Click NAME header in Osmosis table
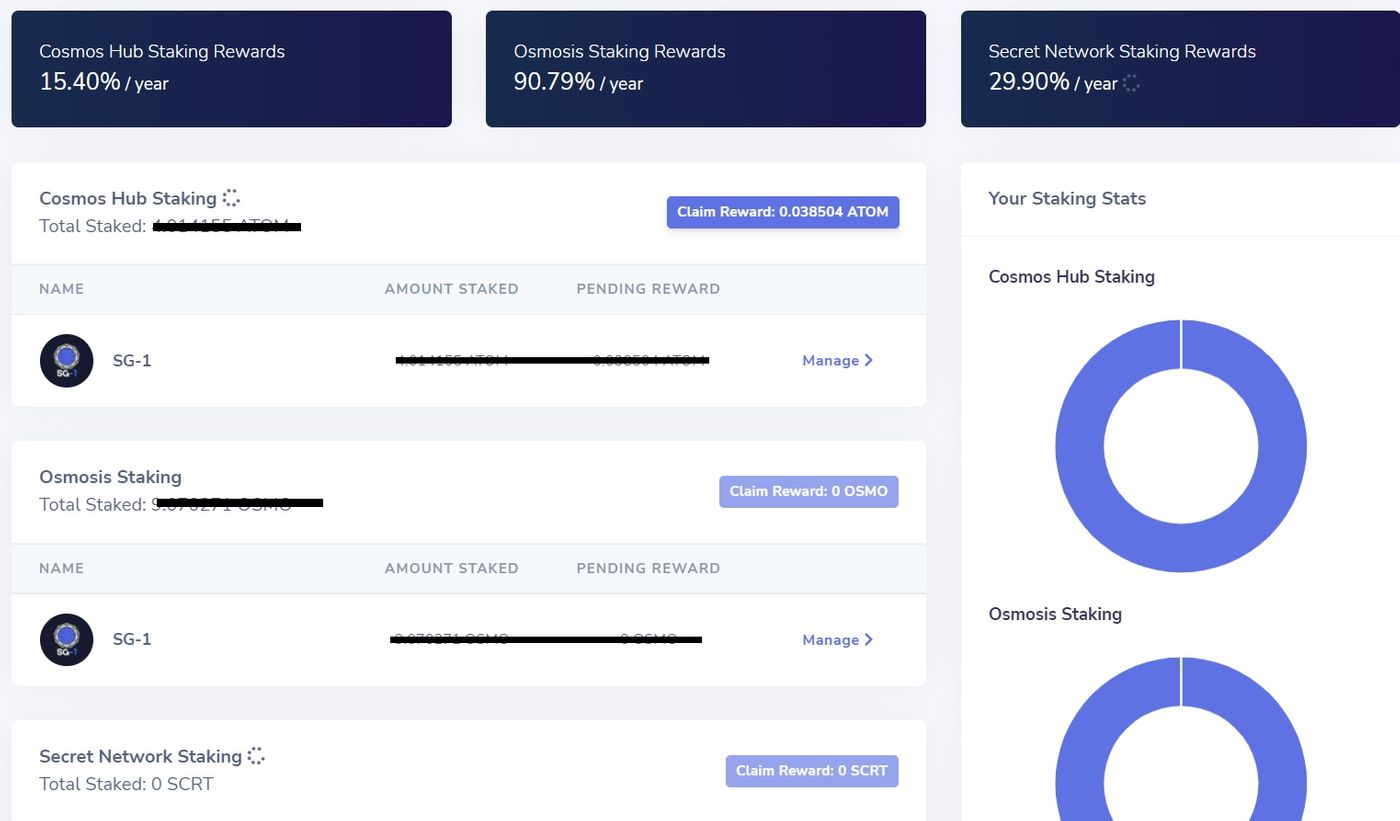 pyautogui.click(x=62, y=568)
